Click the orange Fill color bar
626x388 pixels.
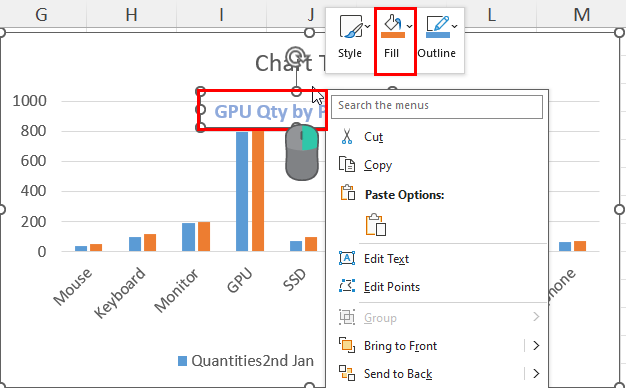393,35
